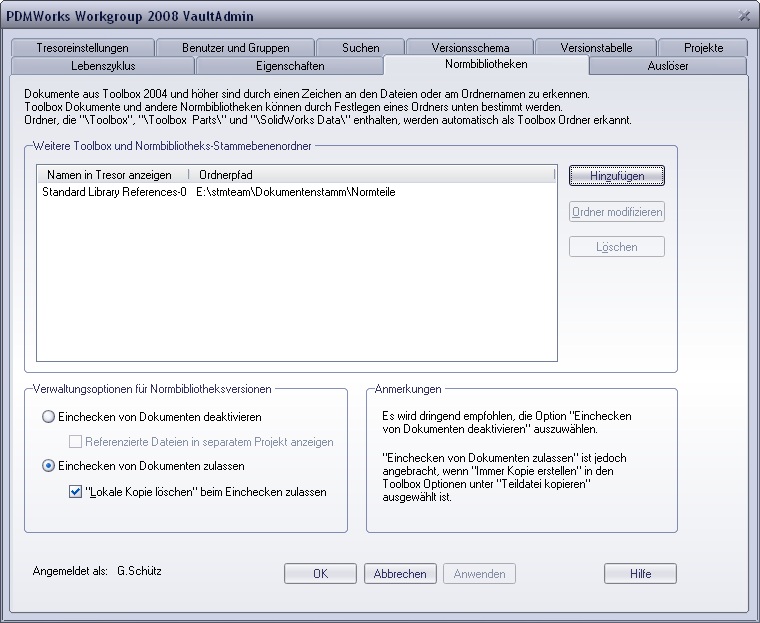Click the Anwenden button
Screen dimensions: 760x623
479,574
